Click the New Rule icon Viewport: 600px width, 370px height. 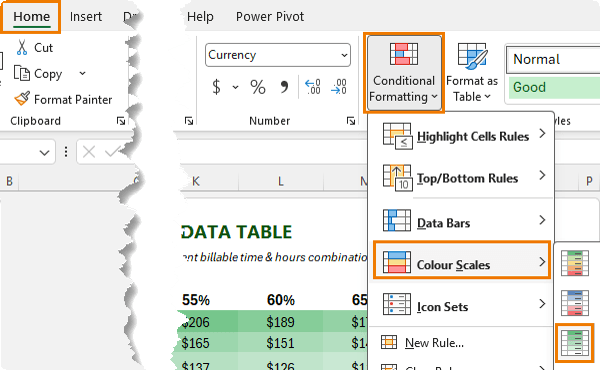click(x=389, y=342)
